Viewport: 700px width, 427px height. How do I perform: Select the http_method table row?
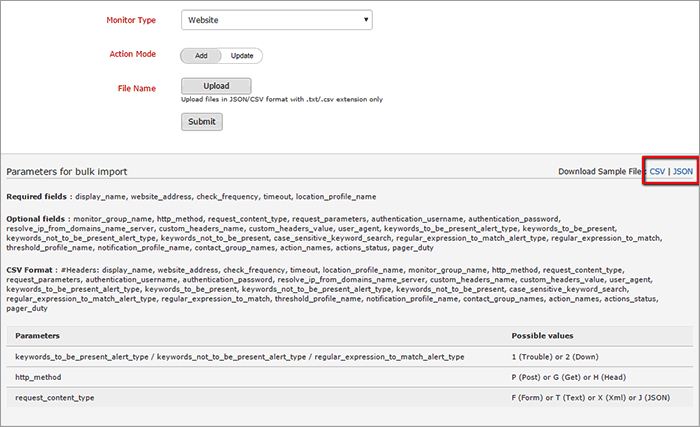pos(350,377)
